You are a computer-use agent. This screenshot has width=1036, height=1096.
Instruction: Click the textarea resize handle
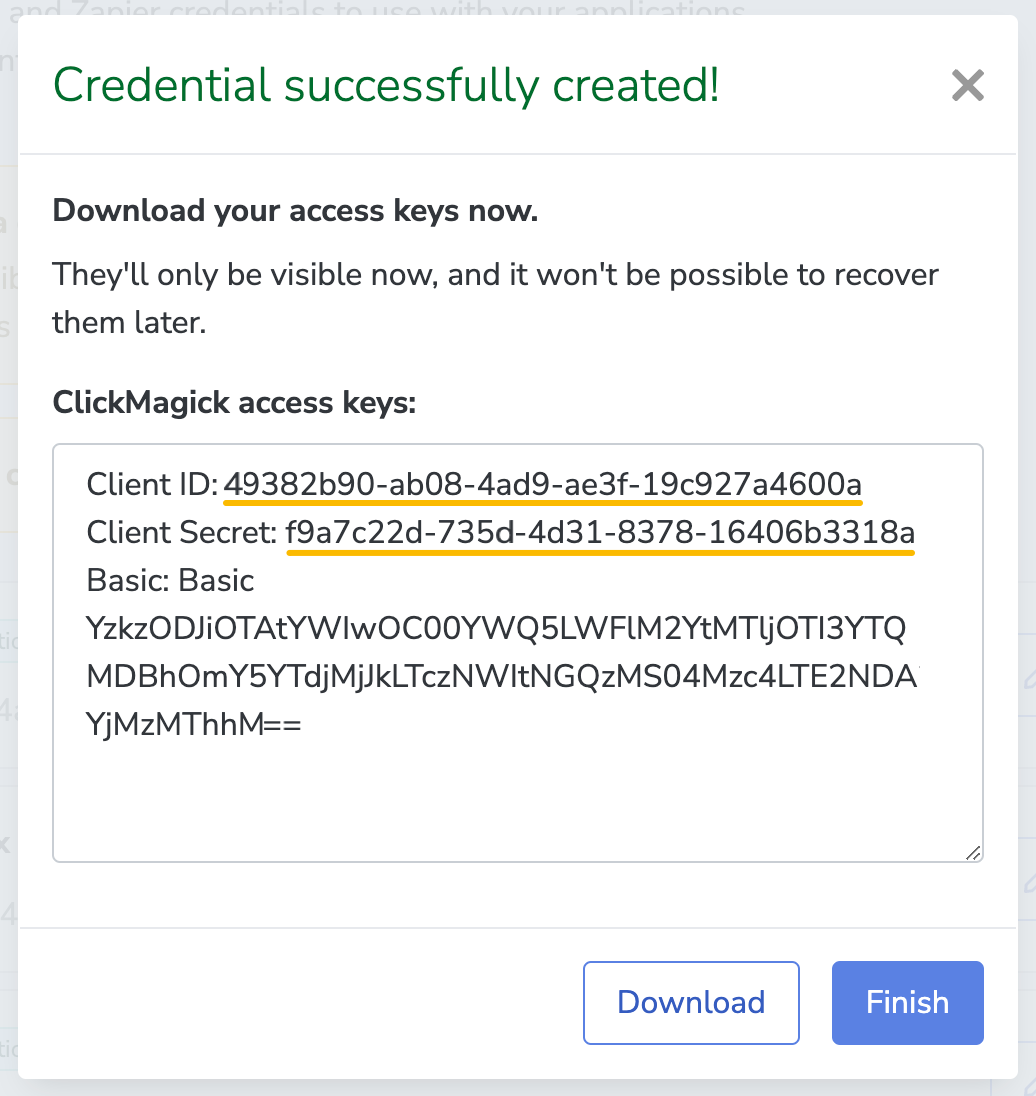[x=973, y=852]
